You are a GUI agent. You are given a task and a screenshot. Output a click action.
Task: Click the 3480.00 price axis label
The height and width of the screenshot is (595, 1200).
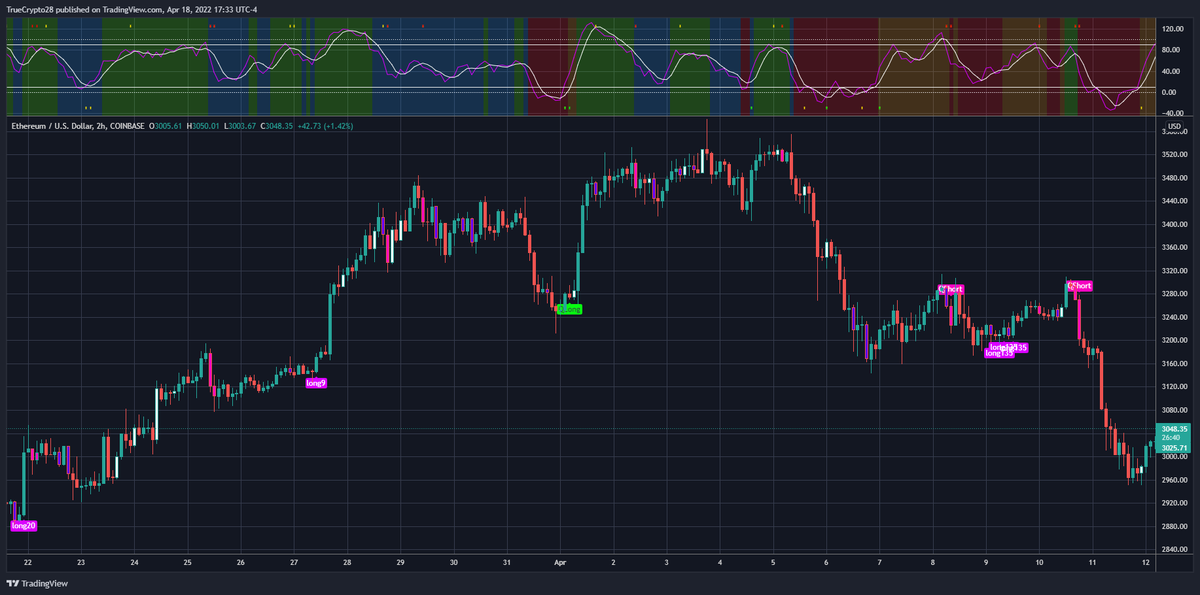coord(1174,178)
